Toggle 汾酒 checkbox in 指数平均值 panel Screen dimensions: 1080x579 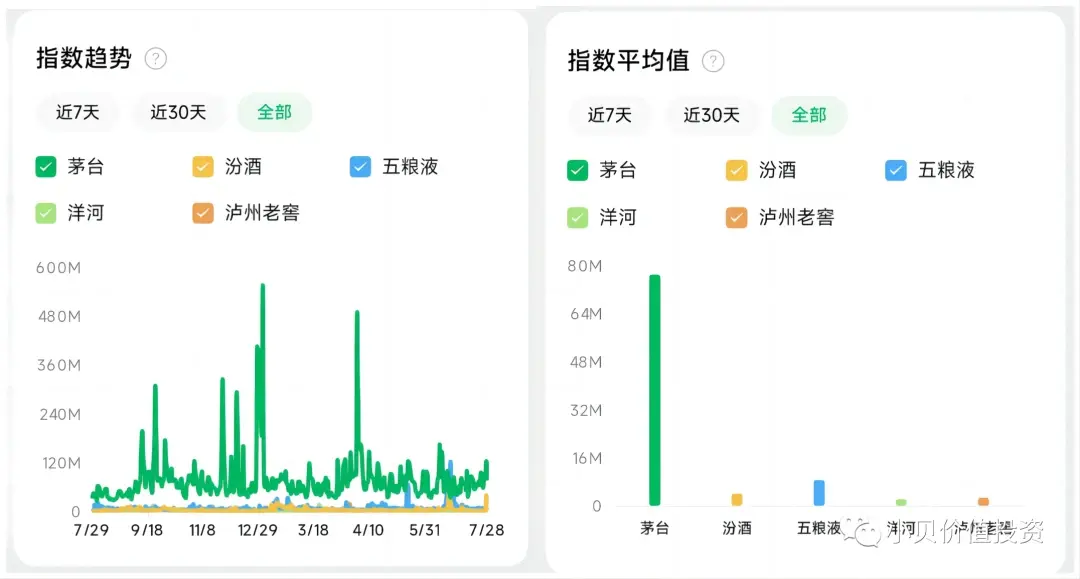[736, 170]
